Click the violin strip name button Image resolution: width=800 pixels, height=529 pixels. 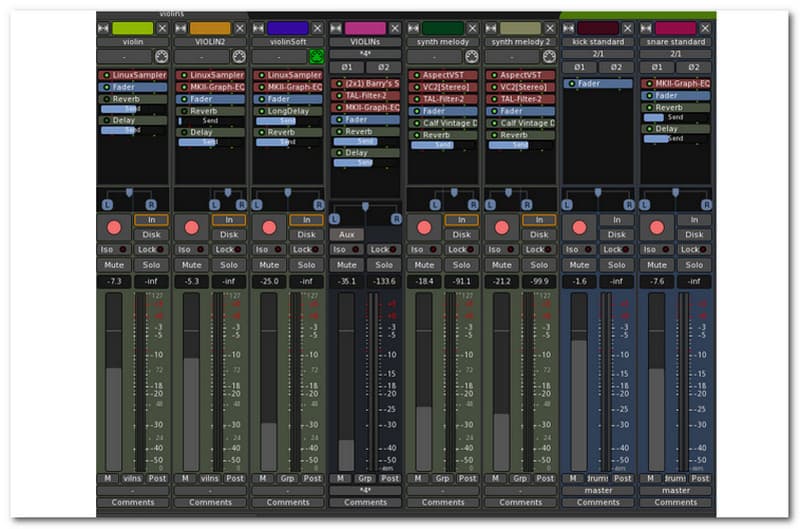click(133, 42)
